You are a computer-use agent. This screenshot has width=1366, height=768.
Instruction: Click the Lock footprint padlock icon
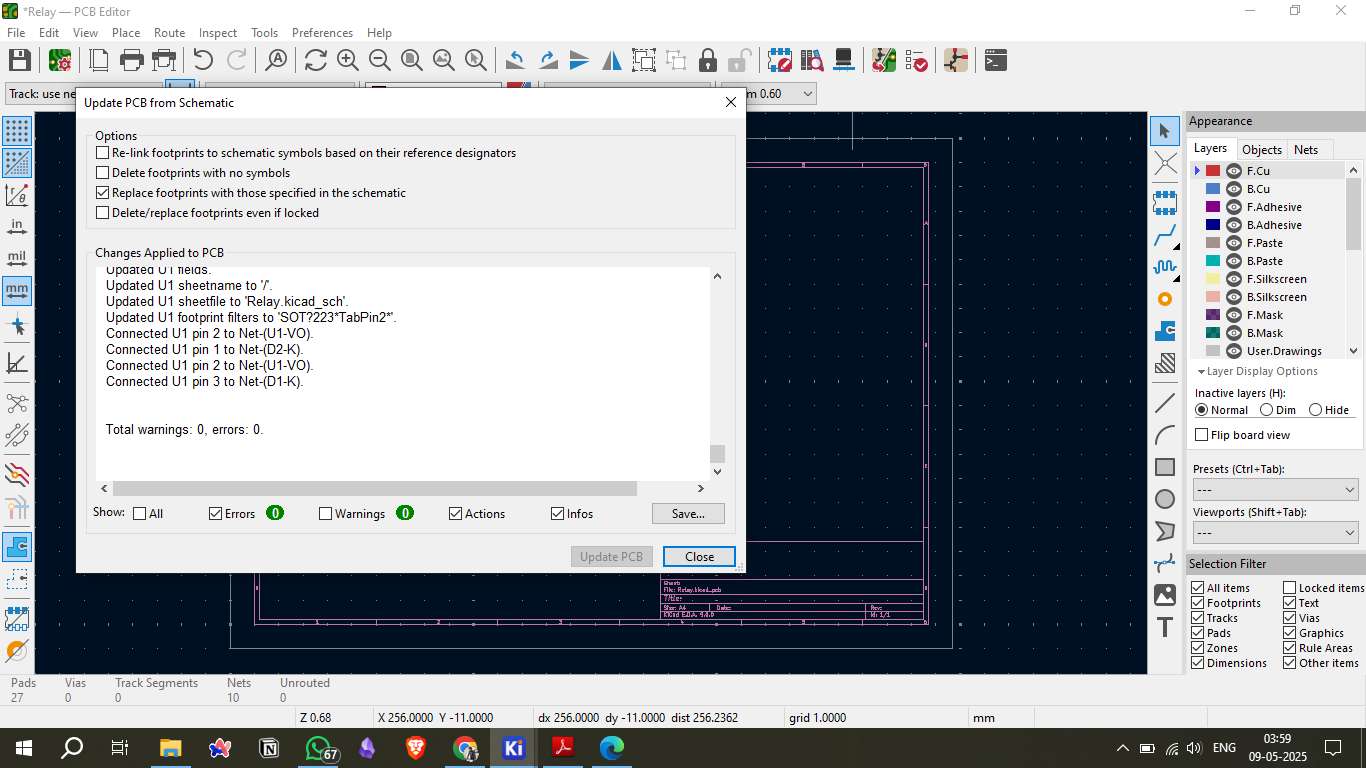(x=708, y=60)
